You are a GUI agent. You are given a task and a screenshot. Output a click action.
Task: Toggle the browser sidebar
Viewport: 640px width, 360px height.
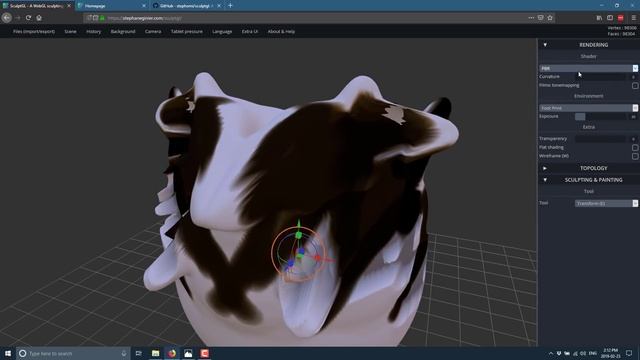pos(610,18)
